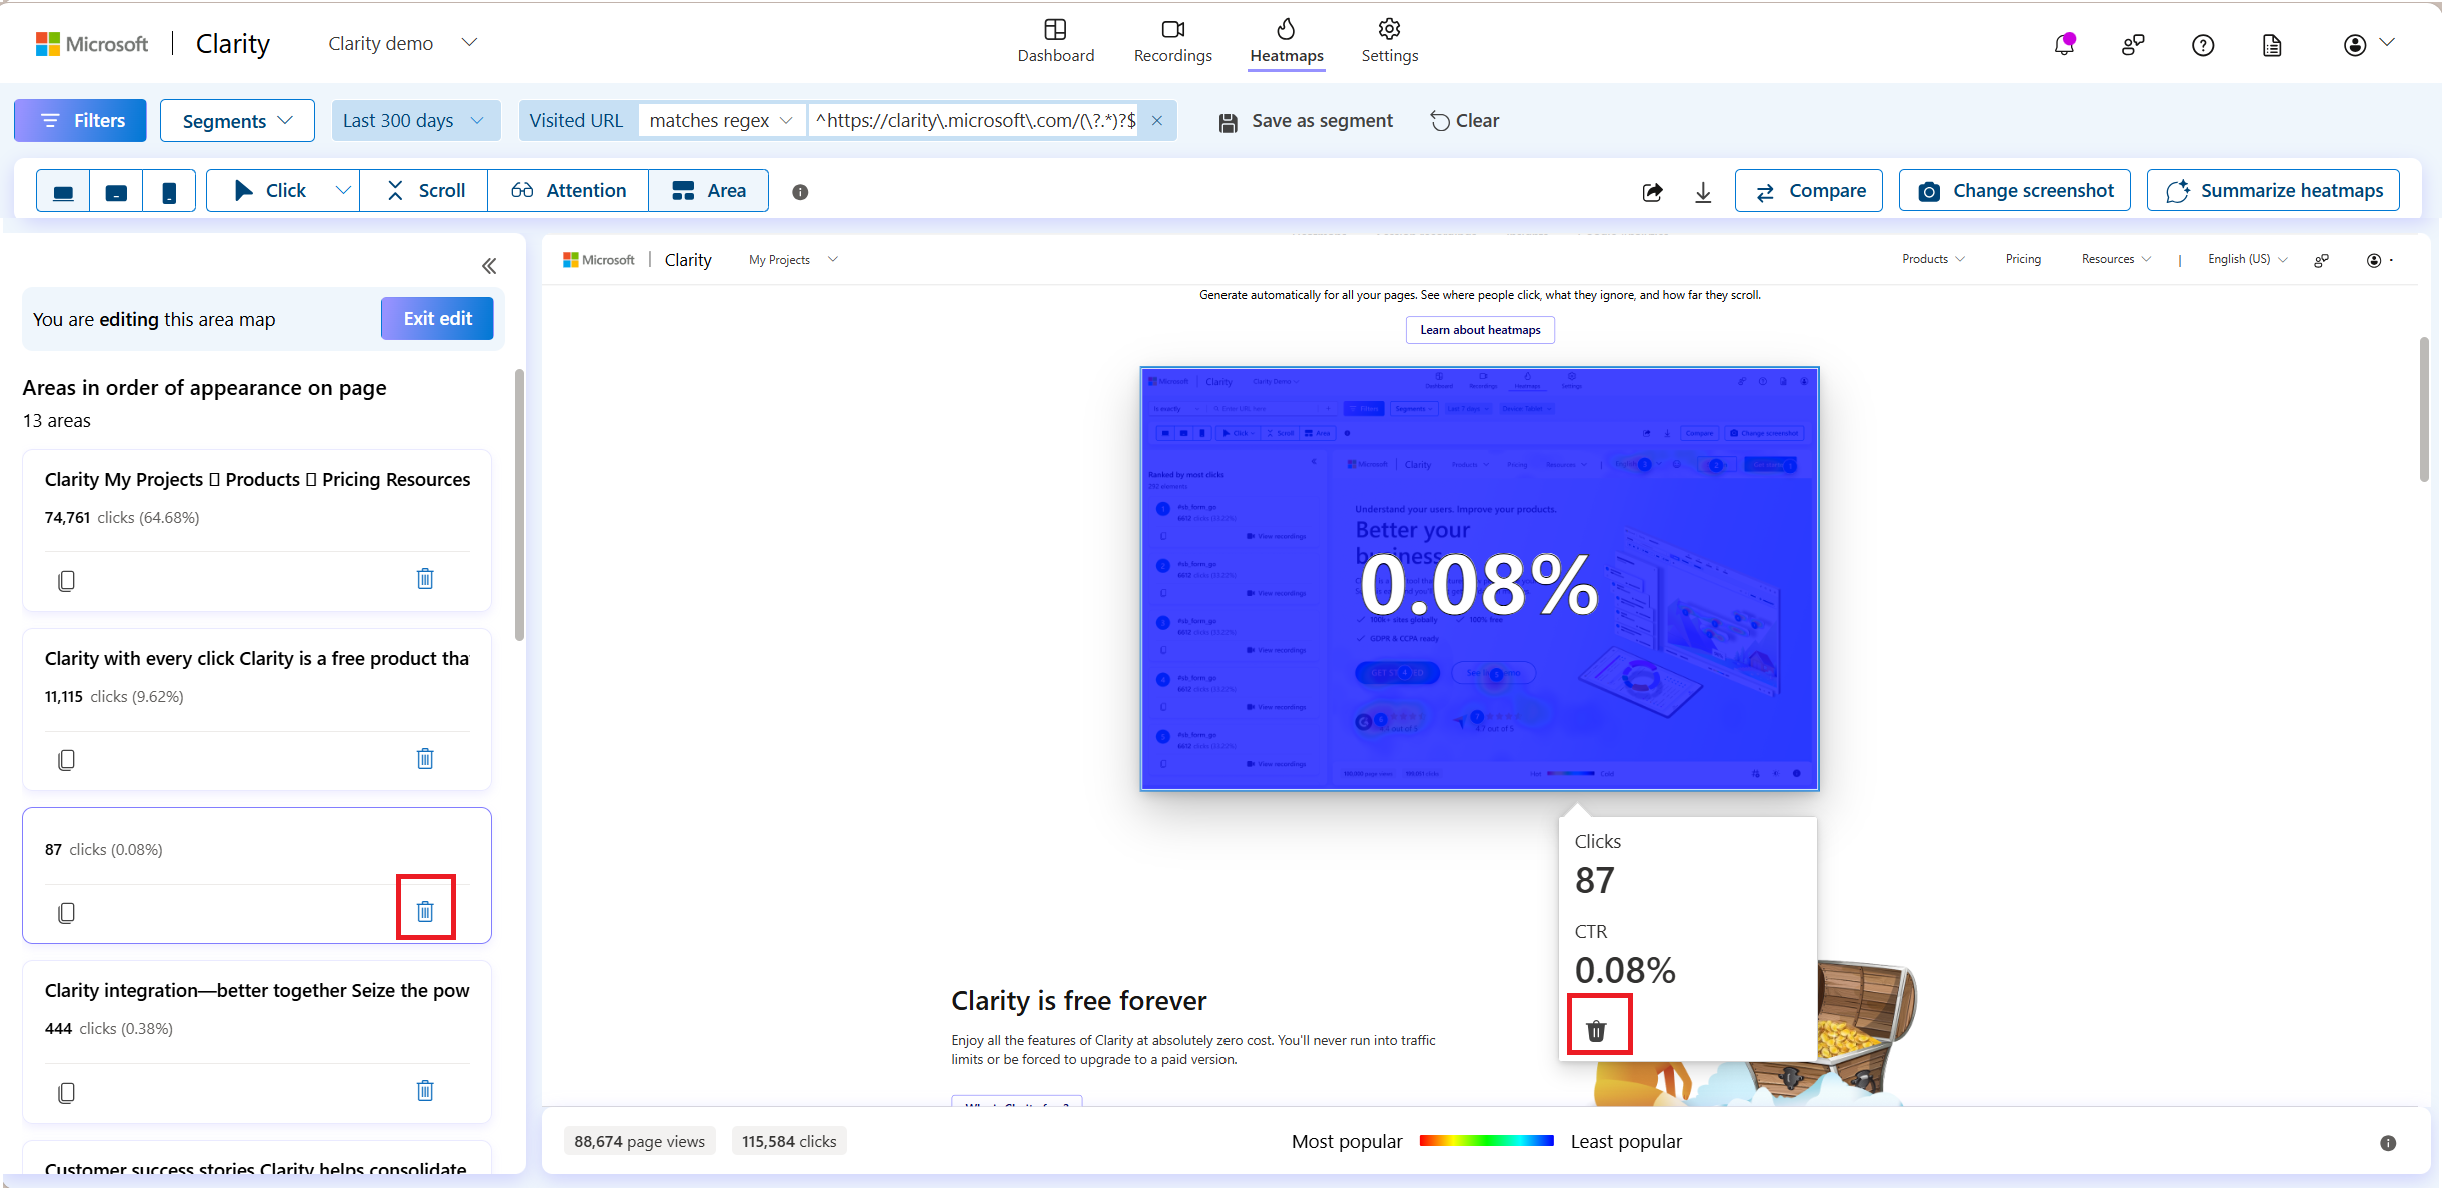Click the download heatmap icon
The image size is (2442, 1188).
coord(1703,192)
